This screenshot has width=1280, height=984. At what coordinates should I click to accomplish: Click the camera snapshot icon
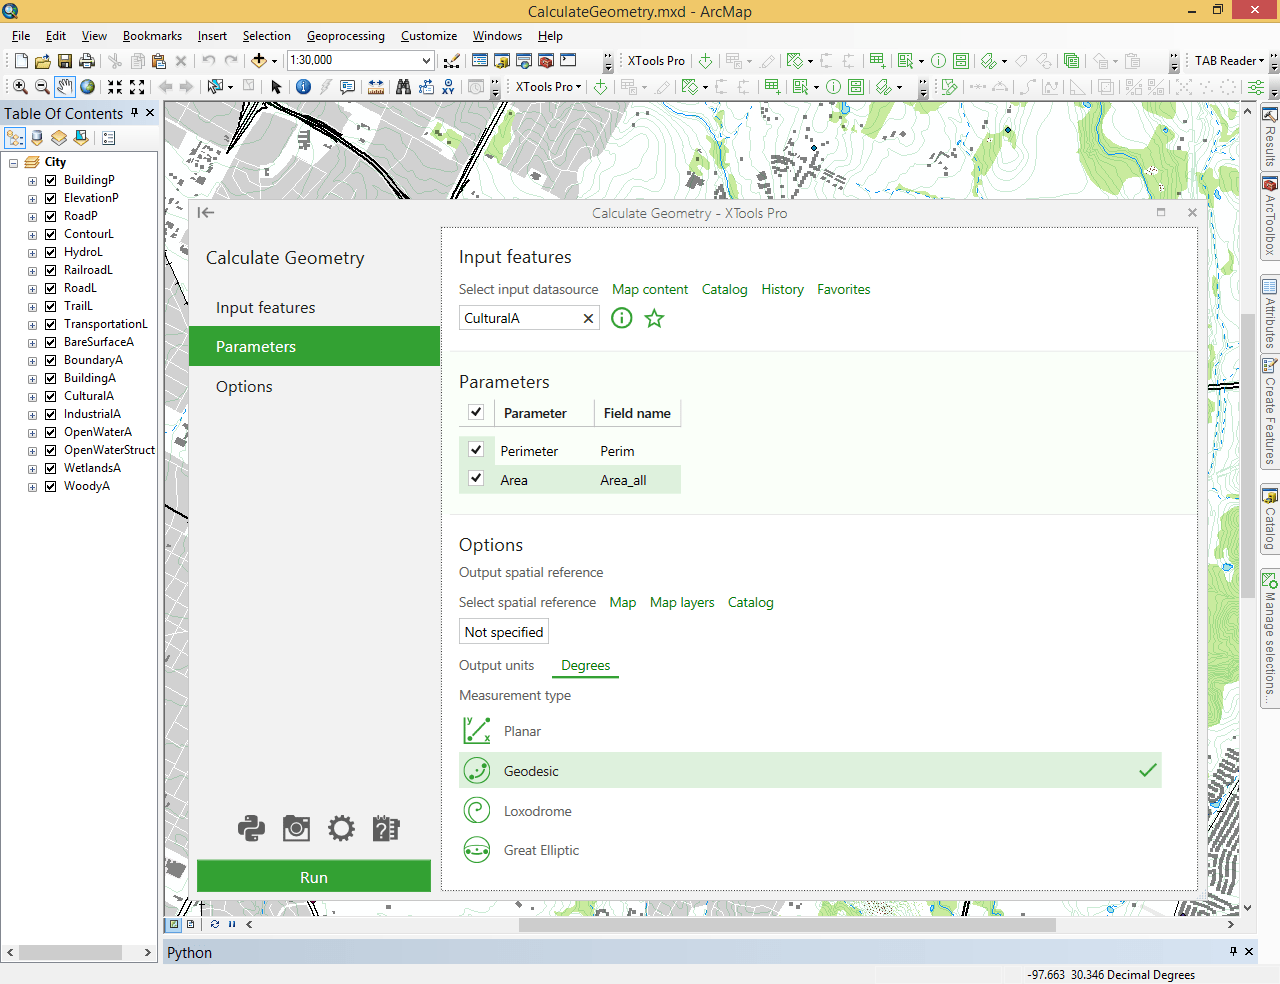[x=296, y=828]
